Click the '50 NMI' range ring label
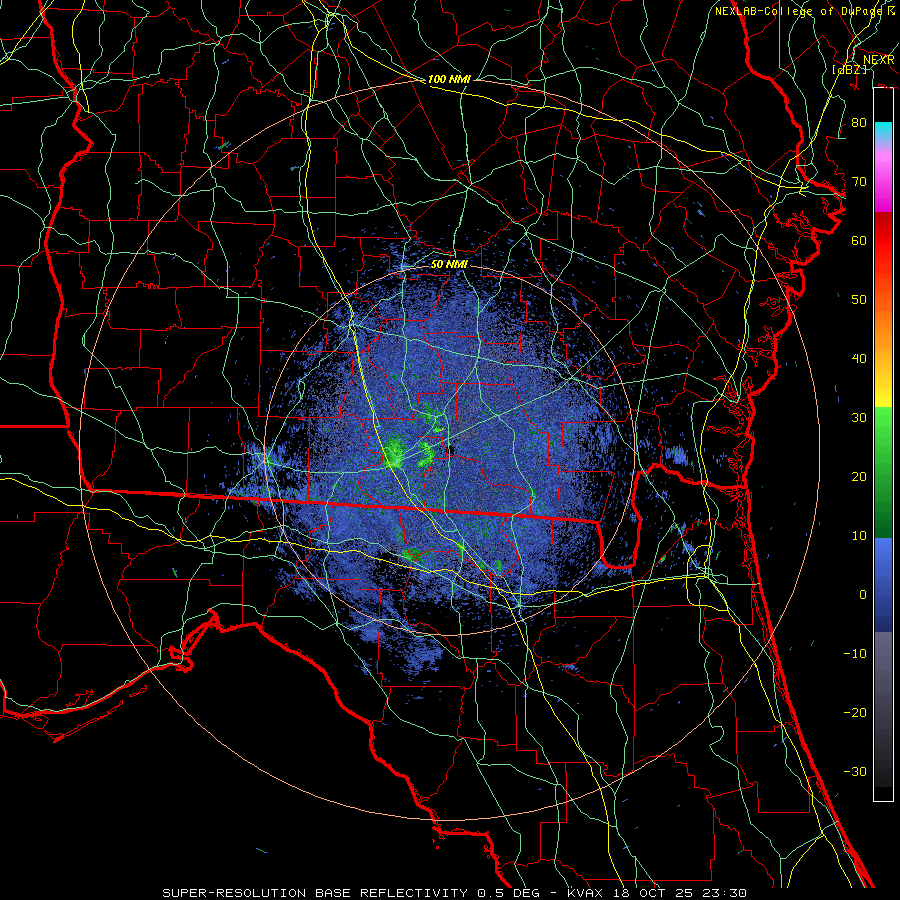This screenshot has width=900, height=900. coord(449,264)
